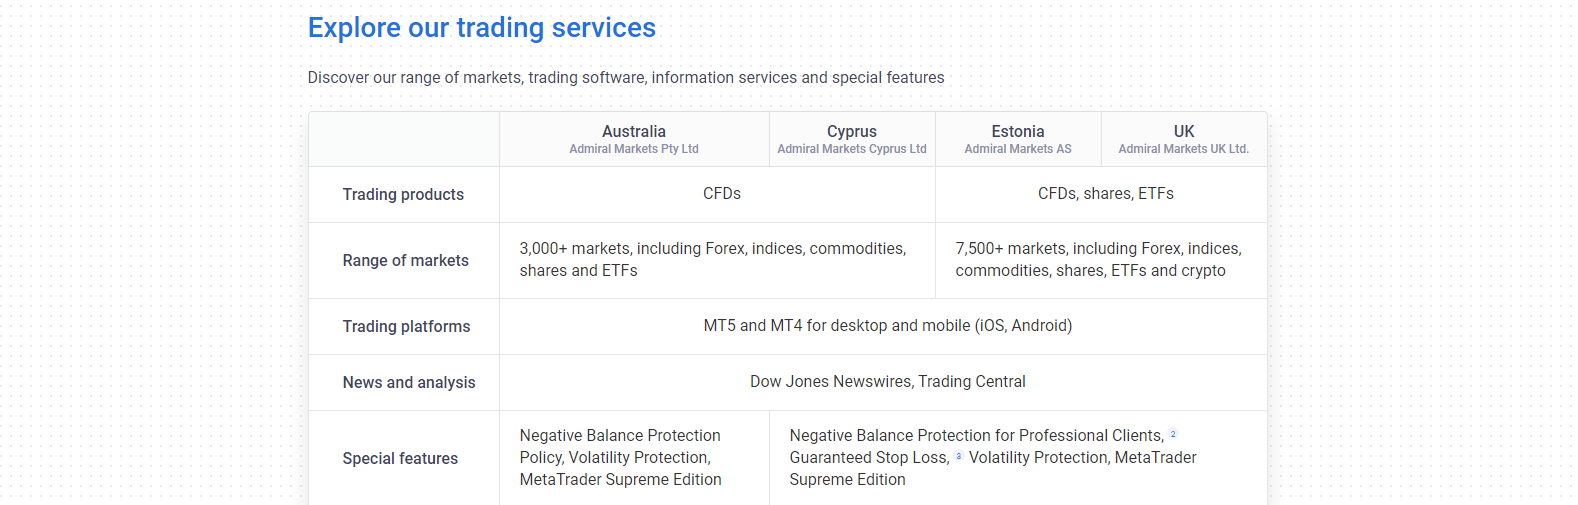
Task: Click the 'CFDs, shares, ETFs' cell
Action: pos(1105,193)
